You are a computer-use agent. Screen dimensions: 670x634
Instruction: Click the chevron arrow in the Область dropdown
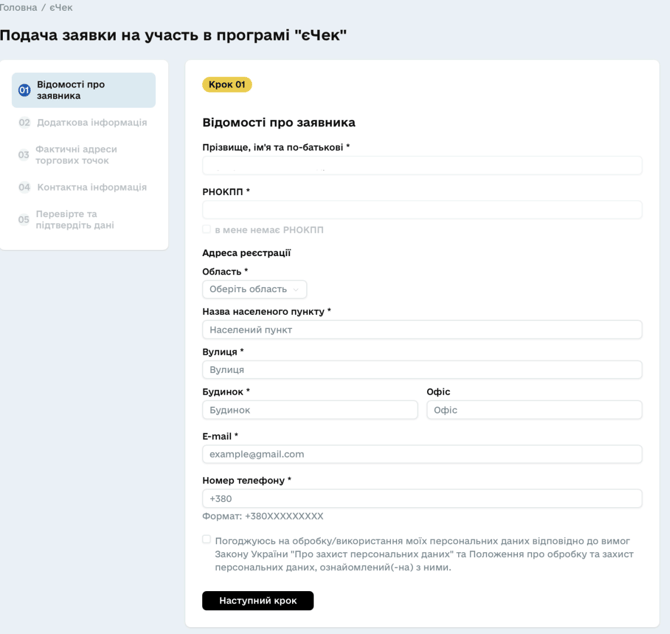(296, 290)
